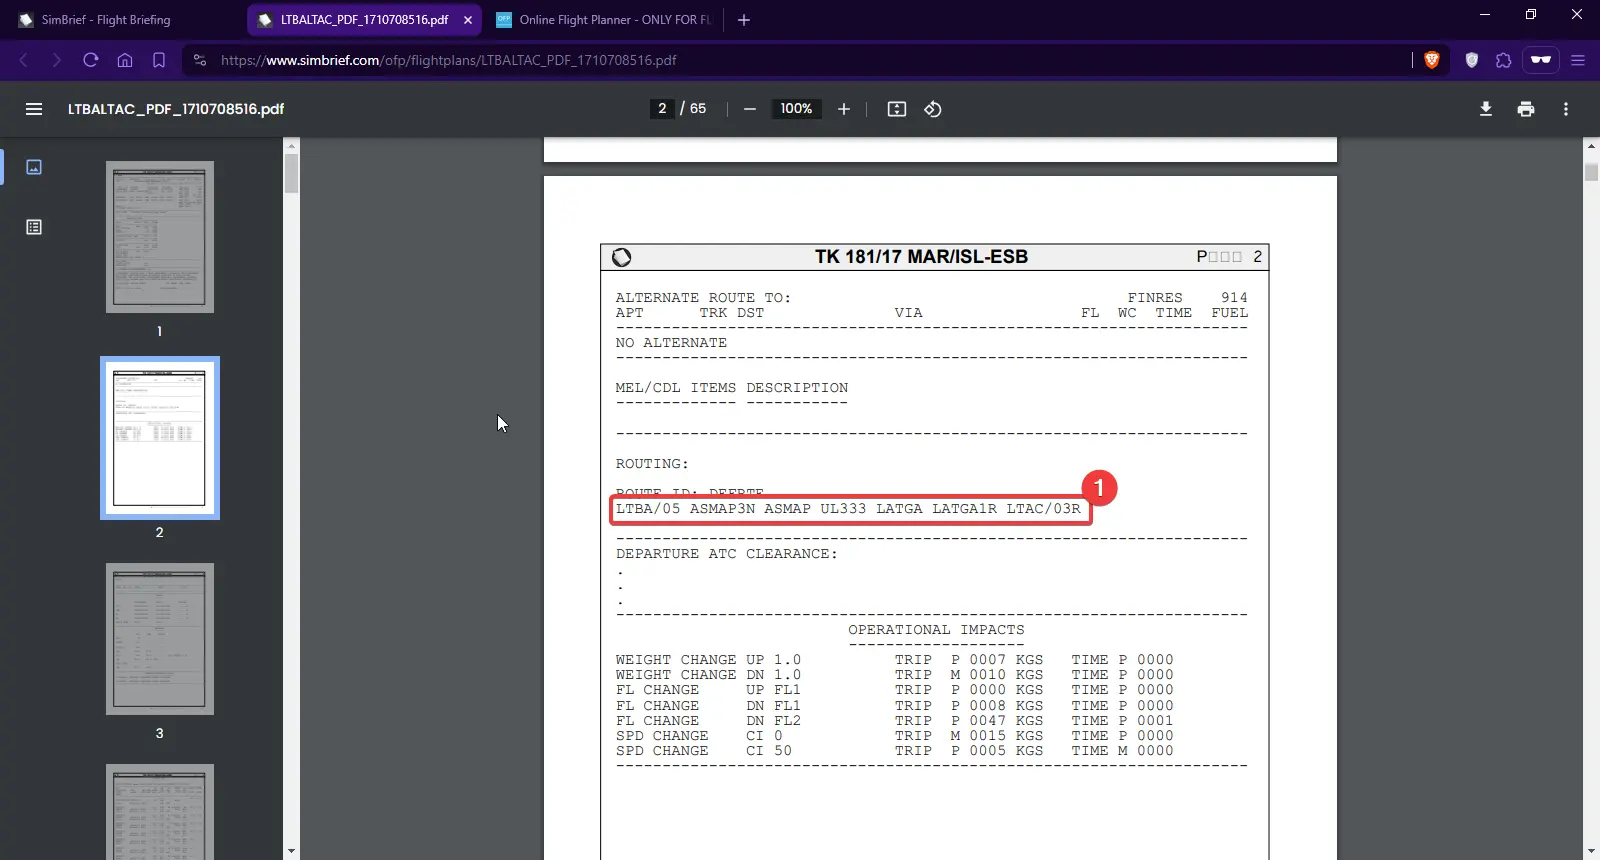Image resolution: width=1600 pixels, height=860 pixels.
Task: View site information icon in address bar
Action: (200, 60)
